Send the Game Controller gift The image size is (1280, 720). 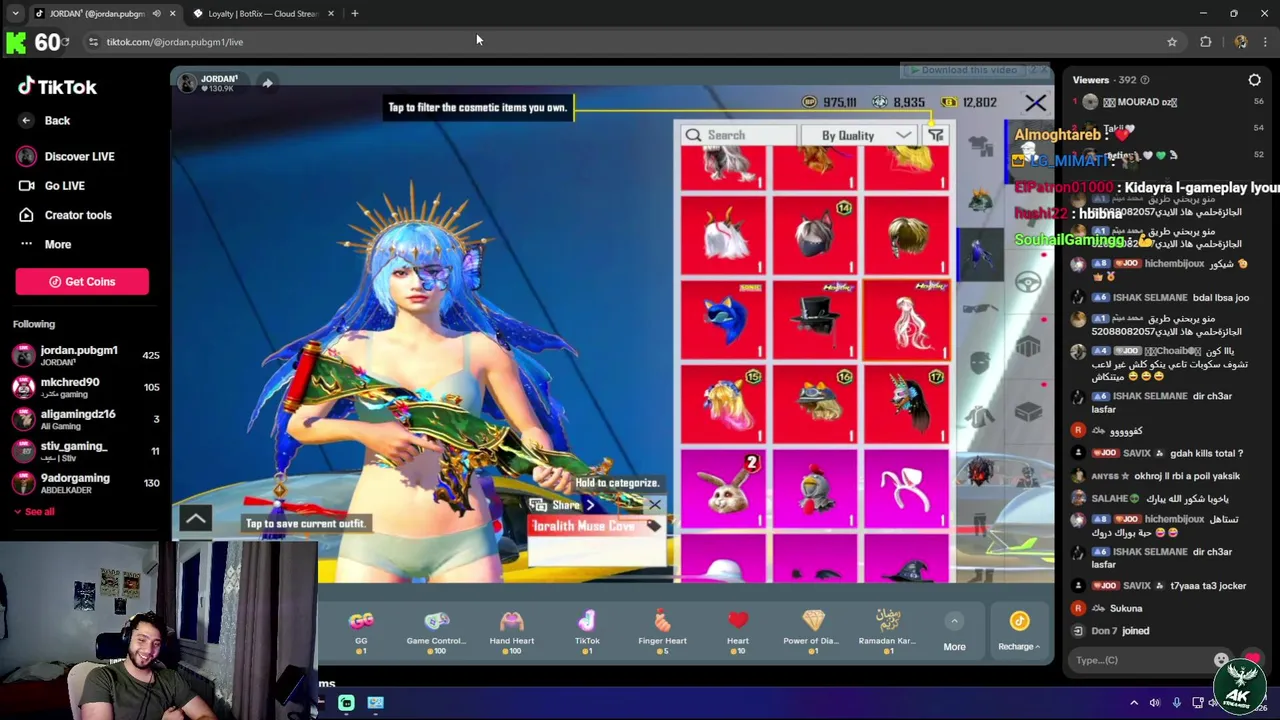point(436,631)
